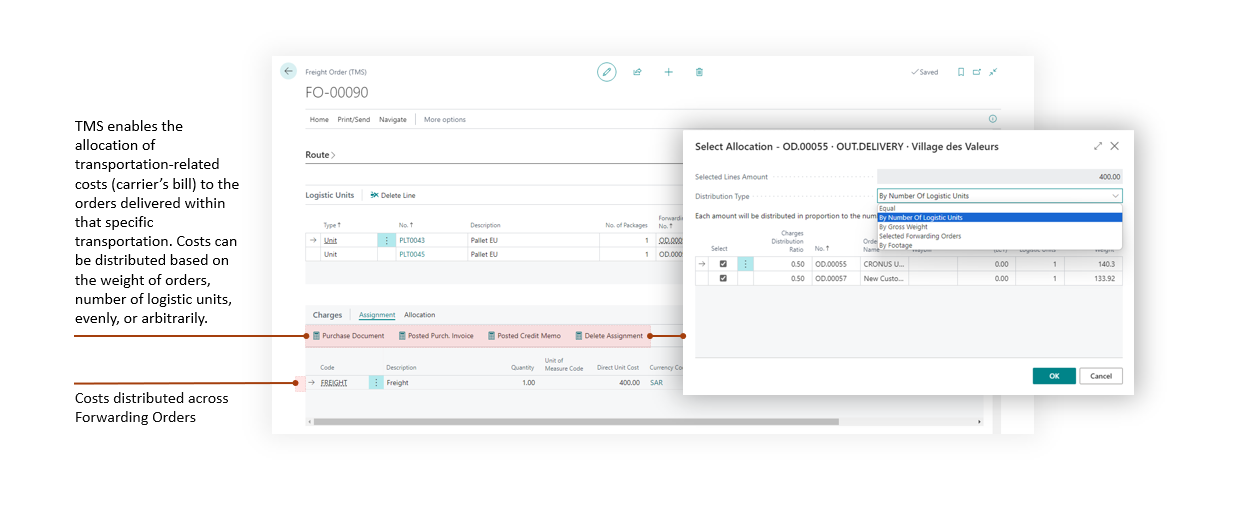1242x507 pixels.
Task: Click the share icon in header
Action: (x=637, y=72)
